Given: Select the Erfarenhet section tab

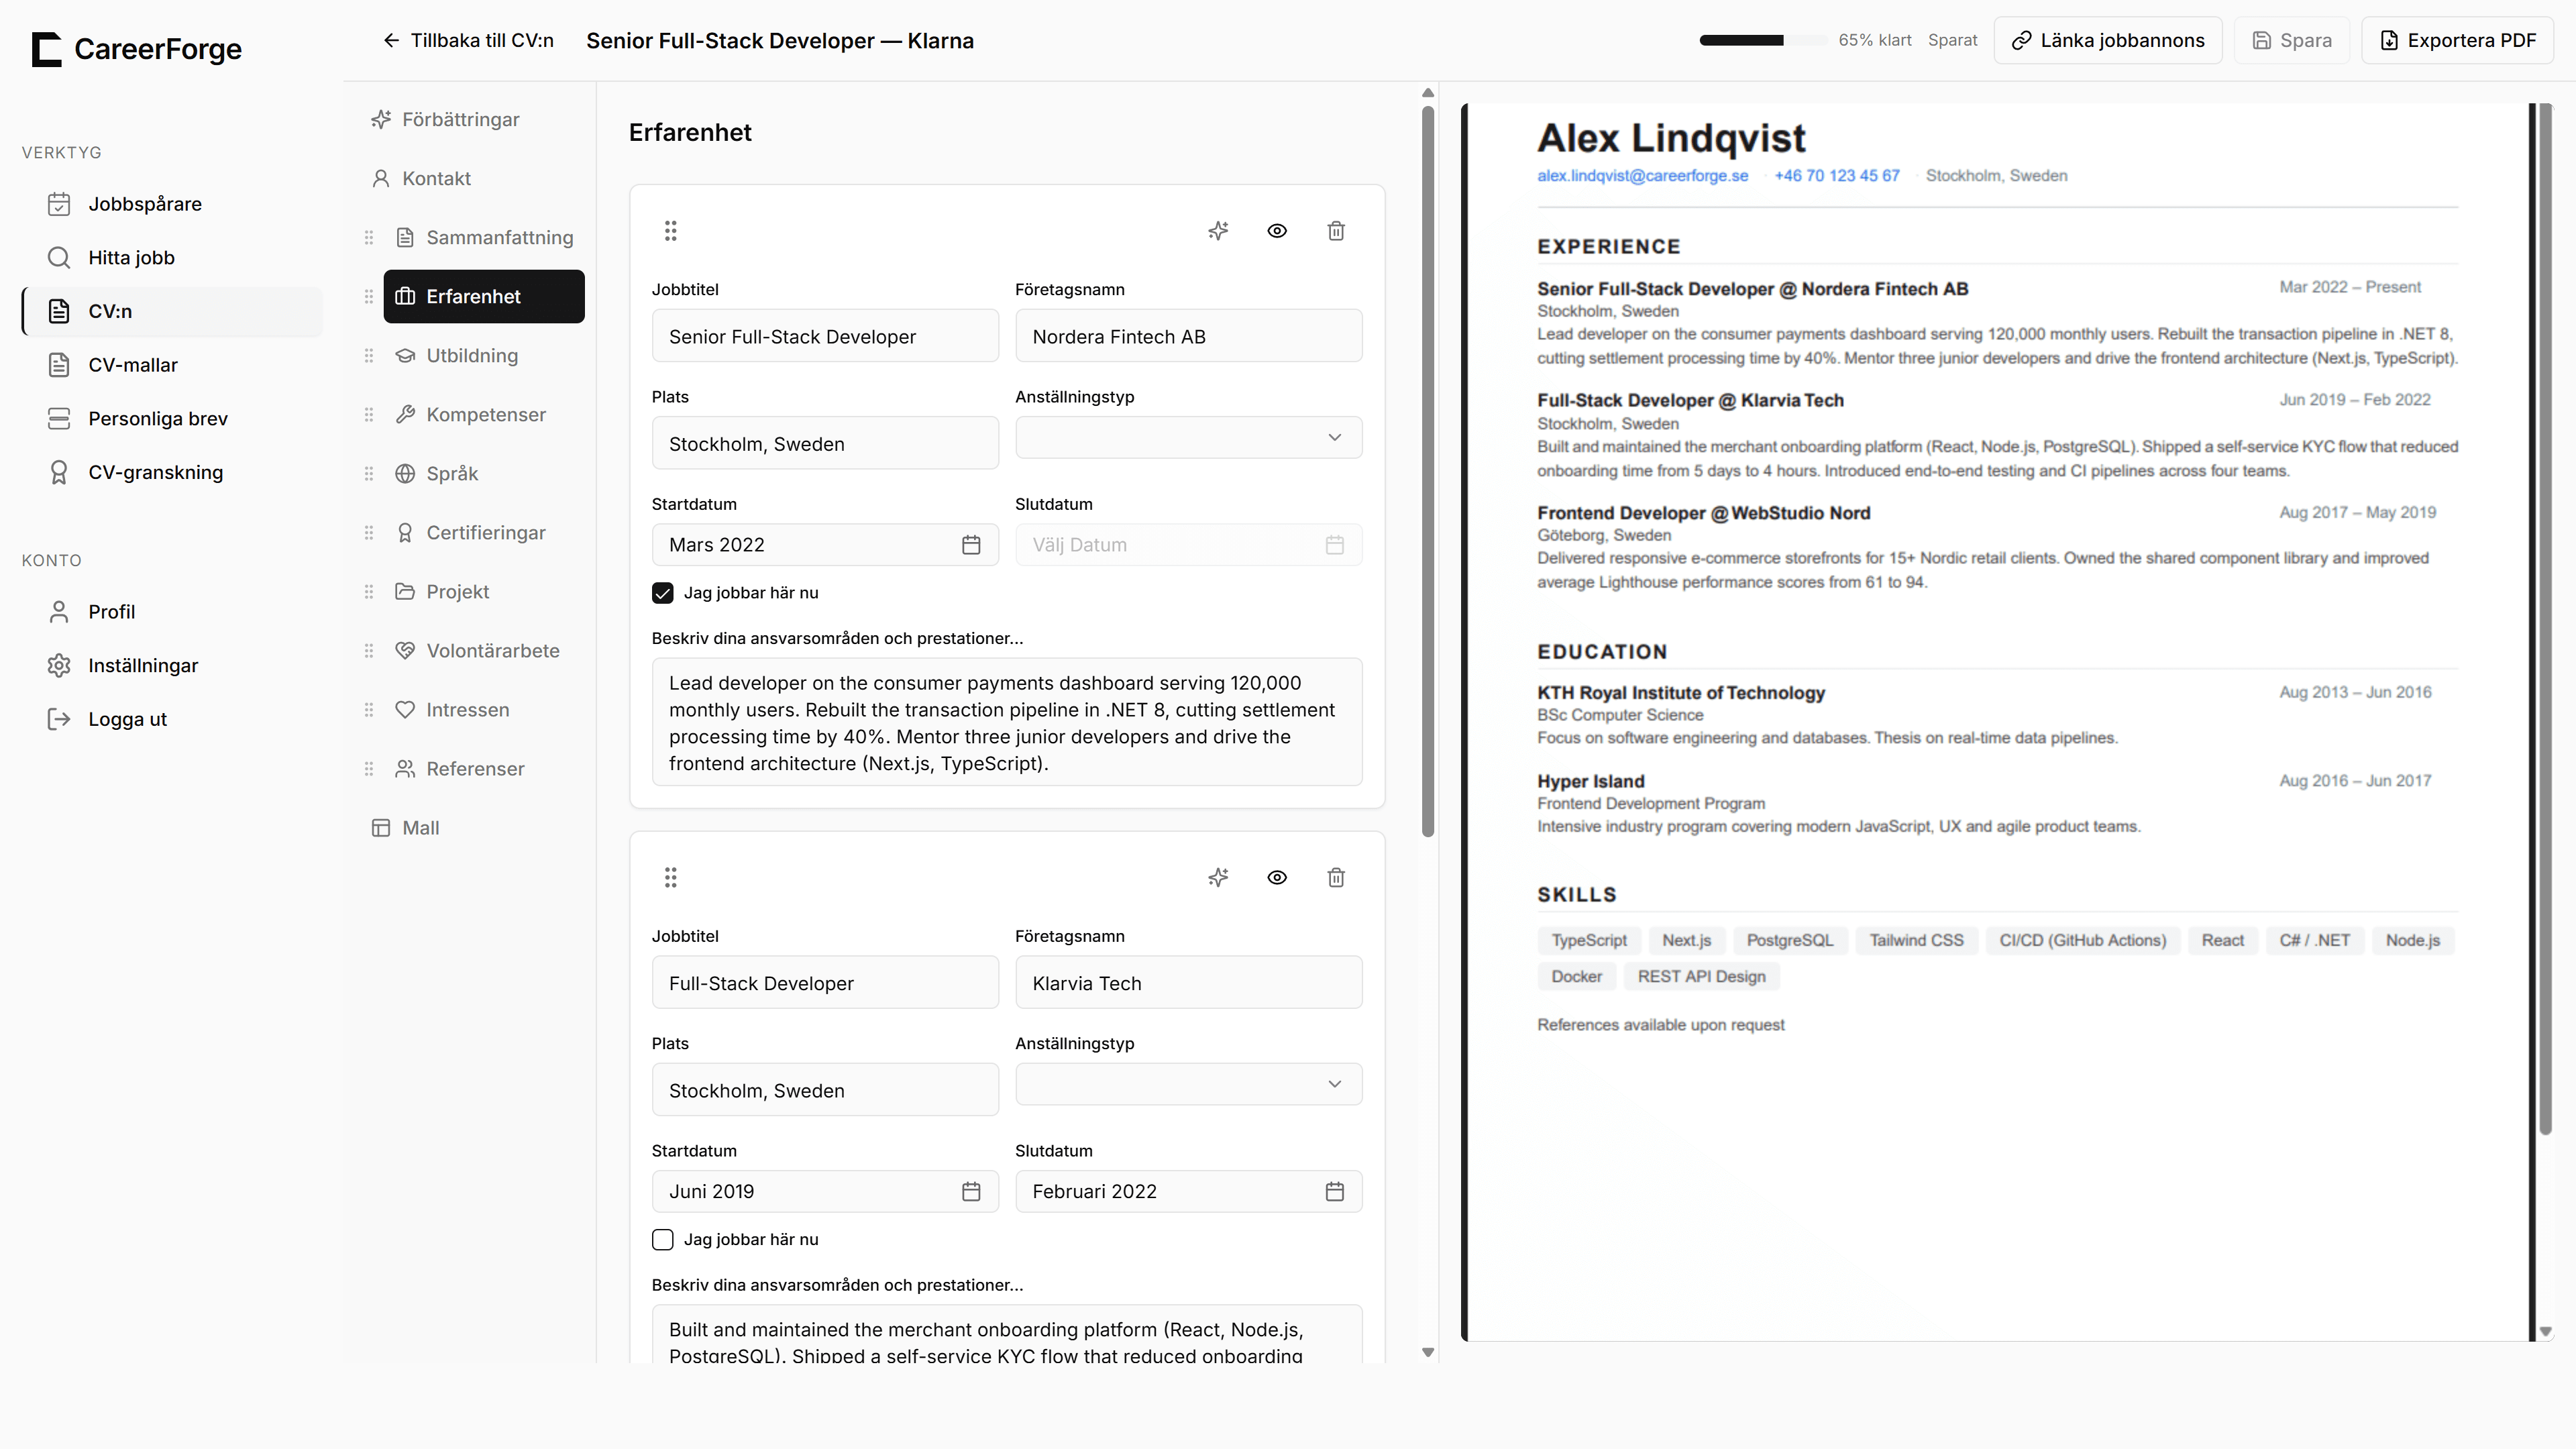Looking at the screenshot, I should pos(484,296).
